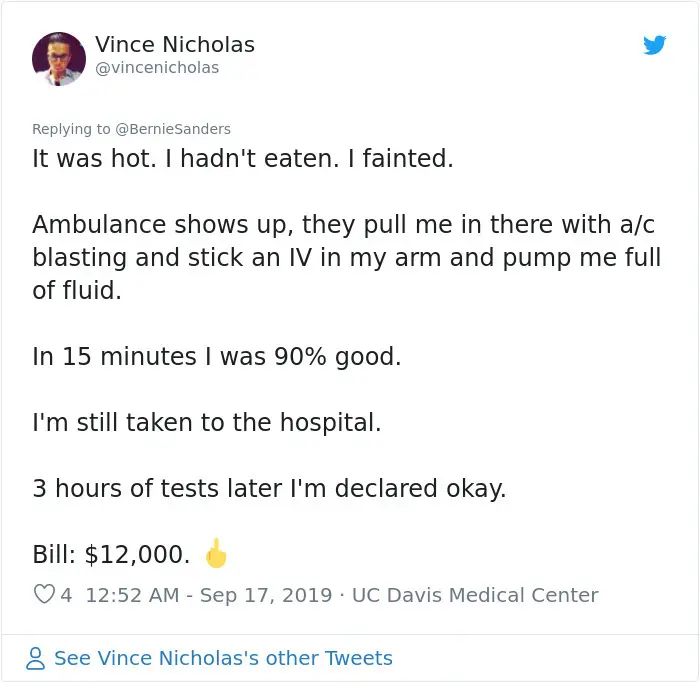Click the line 'I'm still taken to the hospital.'

(x=207, y=422)
